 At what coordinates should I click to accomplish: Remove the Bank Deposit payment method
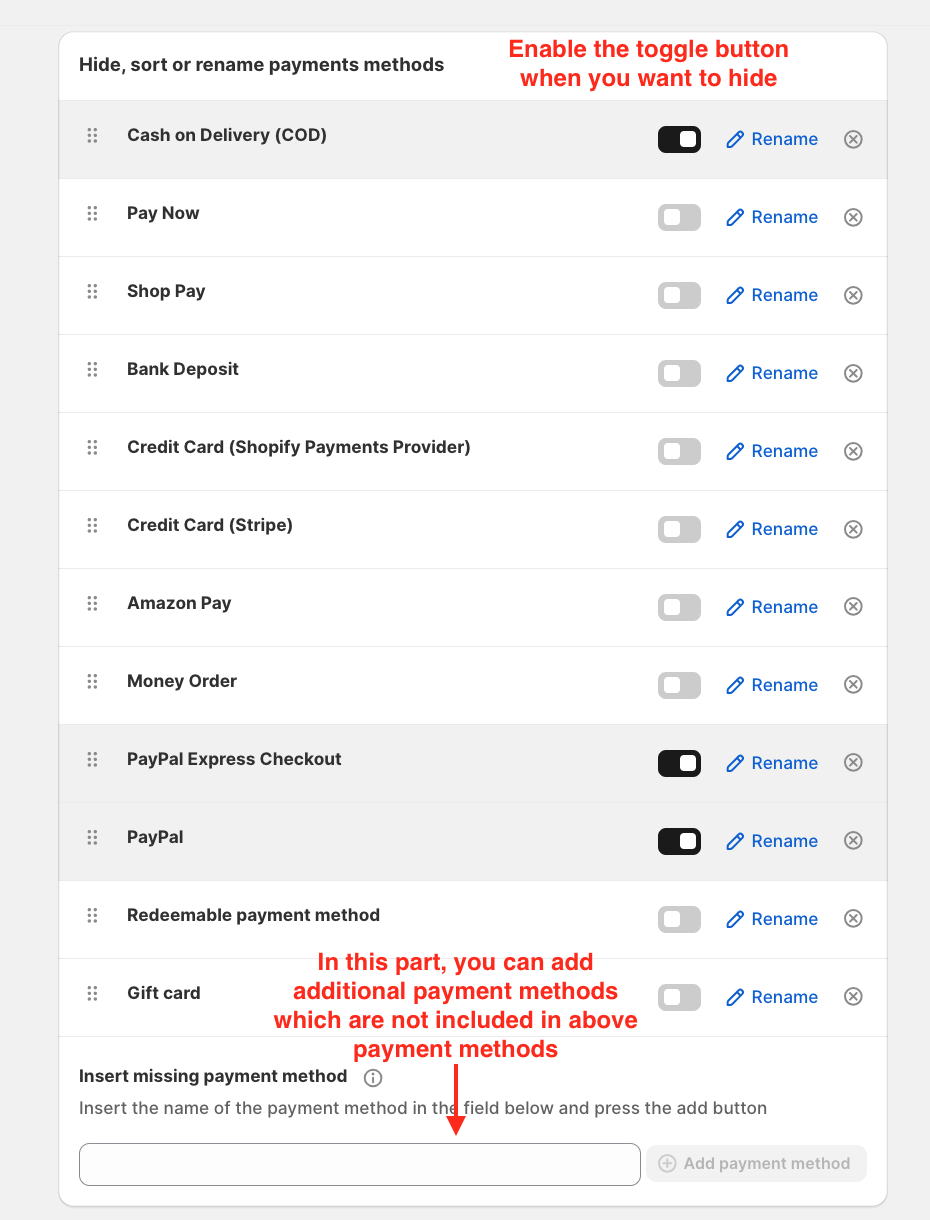(853, 373)
